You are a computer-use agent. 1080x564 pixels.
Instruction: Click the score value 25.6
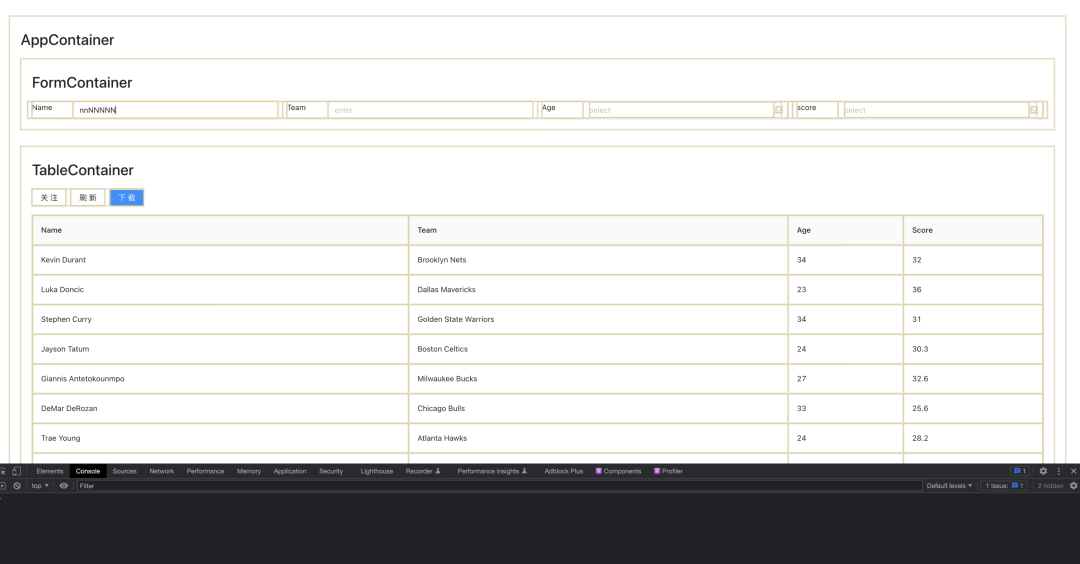pos(920,408)
